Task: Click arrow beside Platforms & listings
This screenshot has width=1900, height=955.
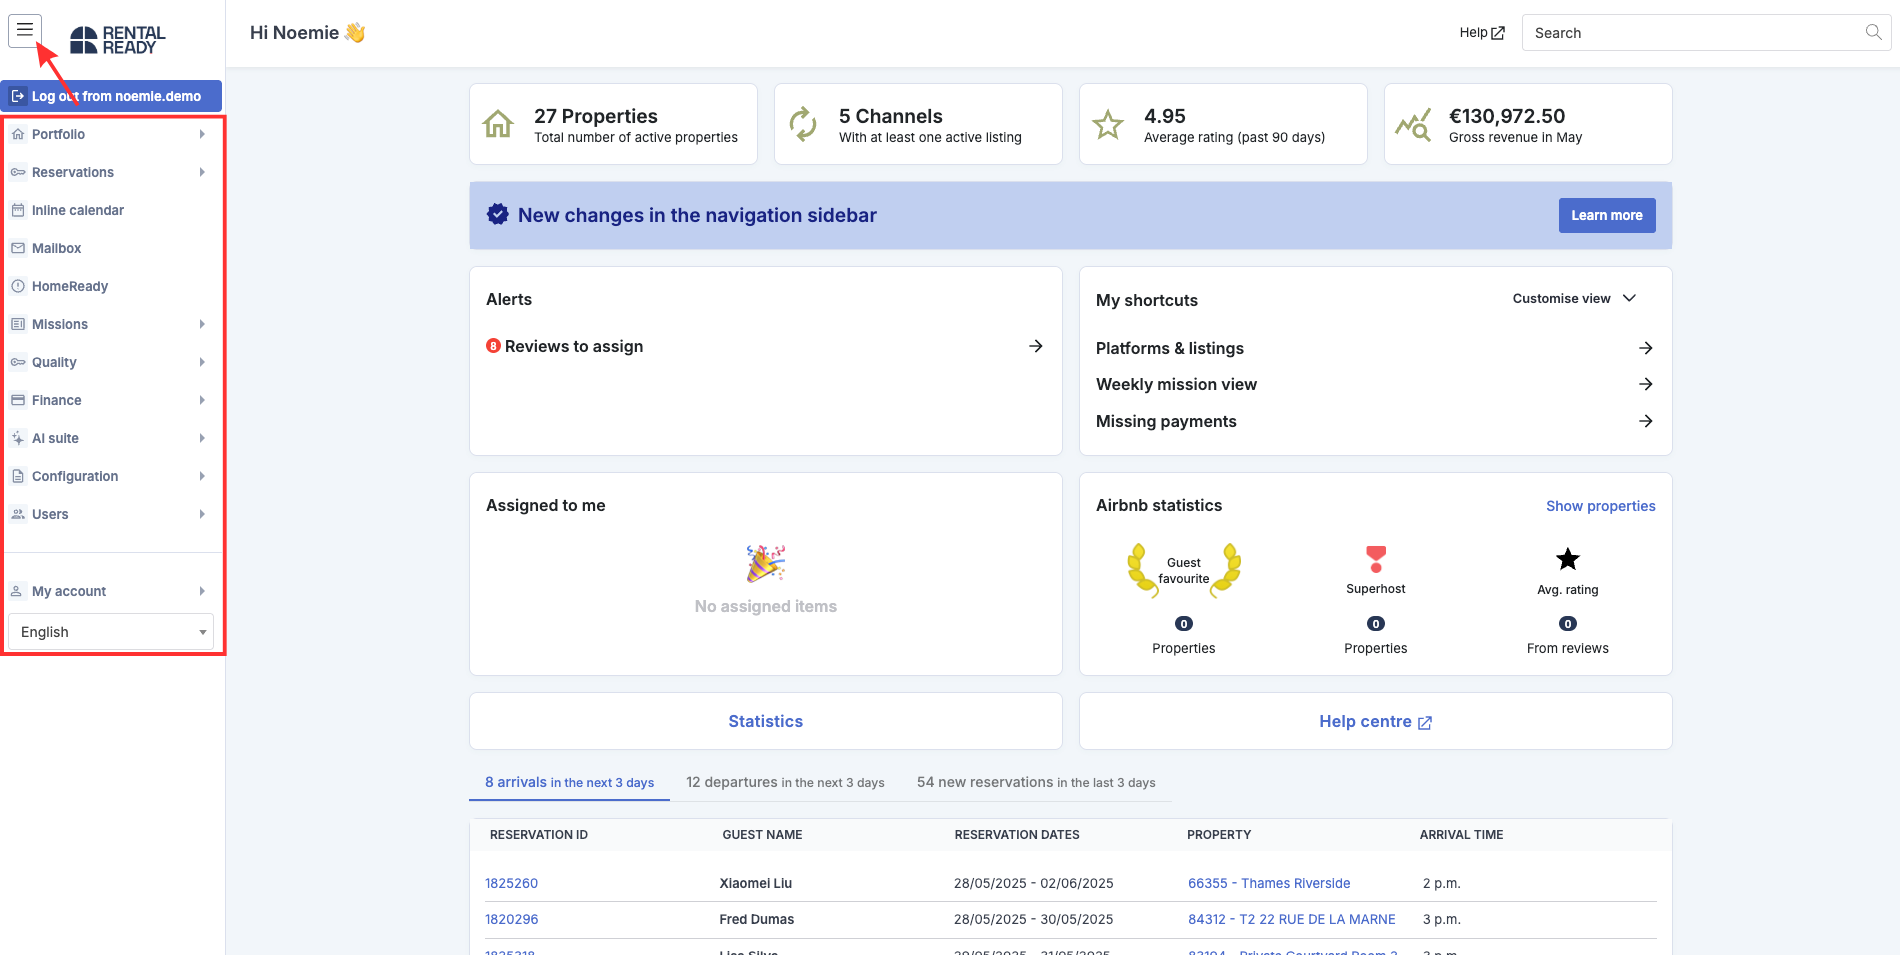Action: [x=1645, y=348]
